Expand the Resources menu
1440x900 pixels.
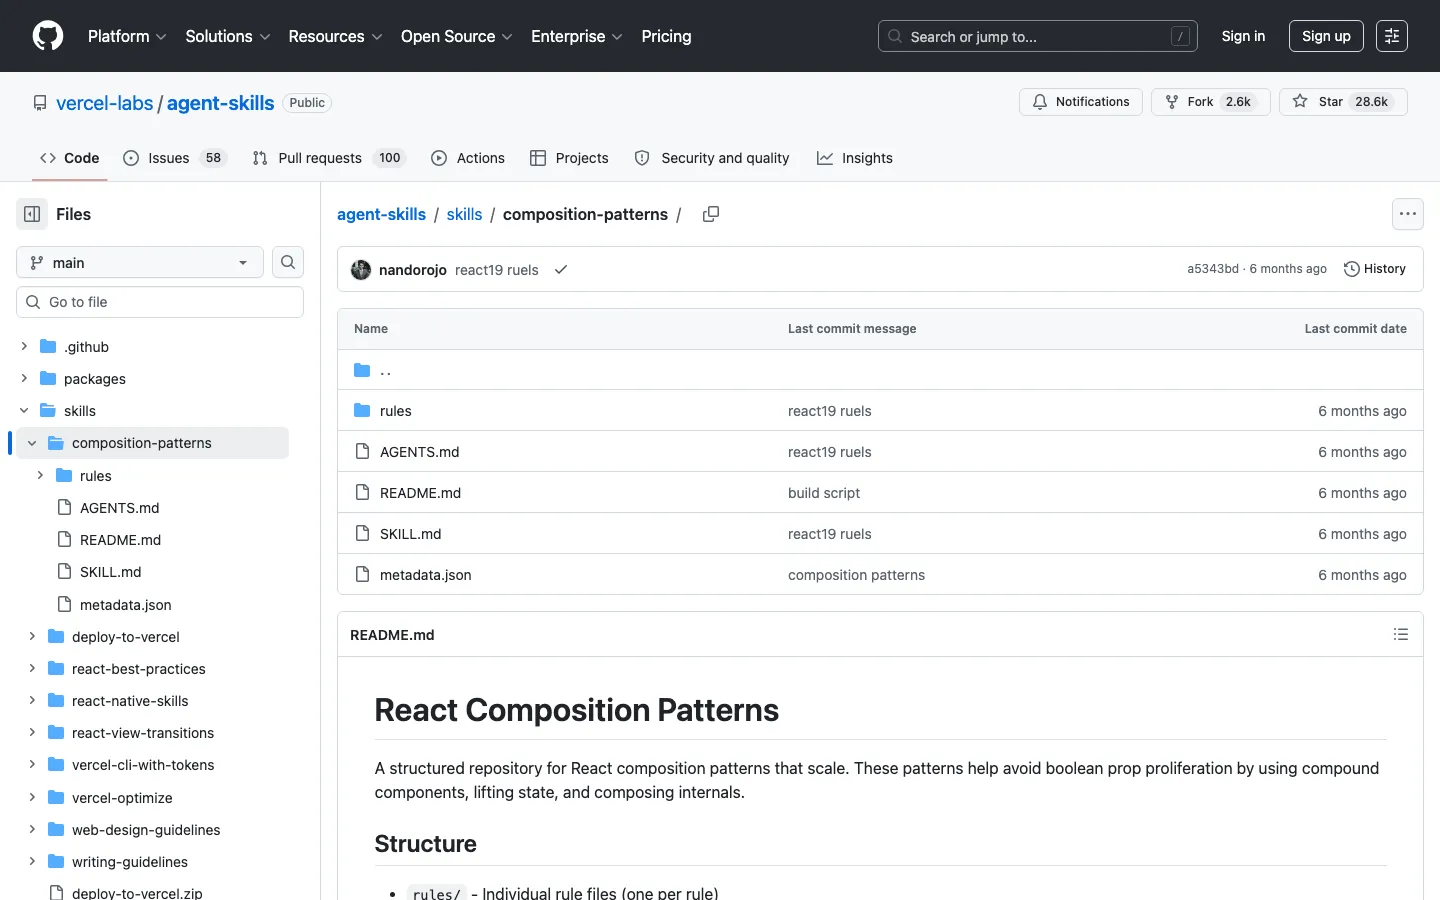click(335, 36)
